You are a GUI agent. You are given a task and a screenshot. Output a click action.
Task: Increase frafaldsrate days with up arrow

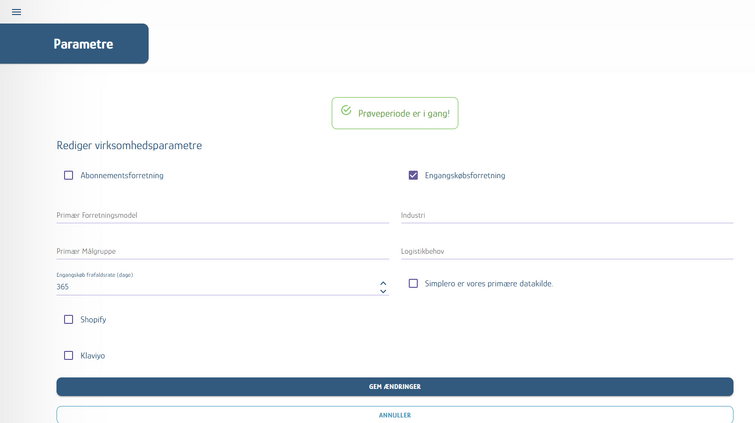pyautogui.click(x=383, y=283)
